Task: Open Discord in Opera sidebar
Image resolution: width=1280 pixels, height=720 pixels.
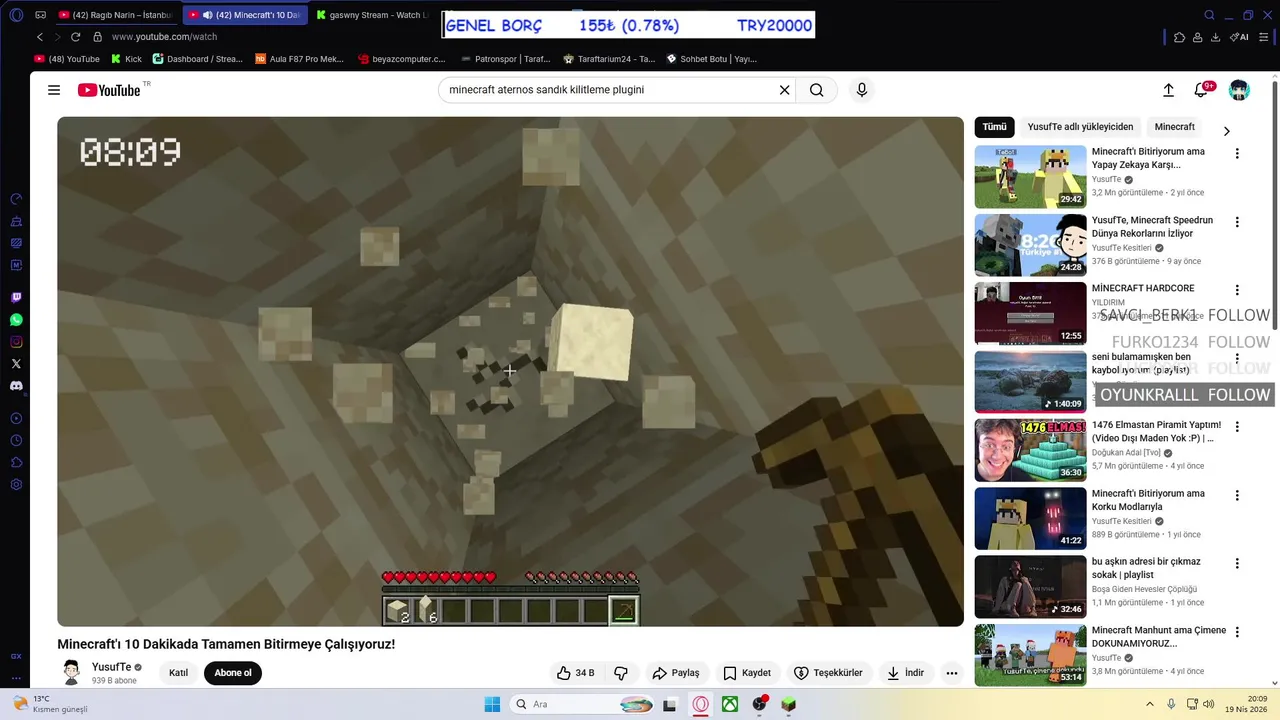Action: (x=16, y=386)
